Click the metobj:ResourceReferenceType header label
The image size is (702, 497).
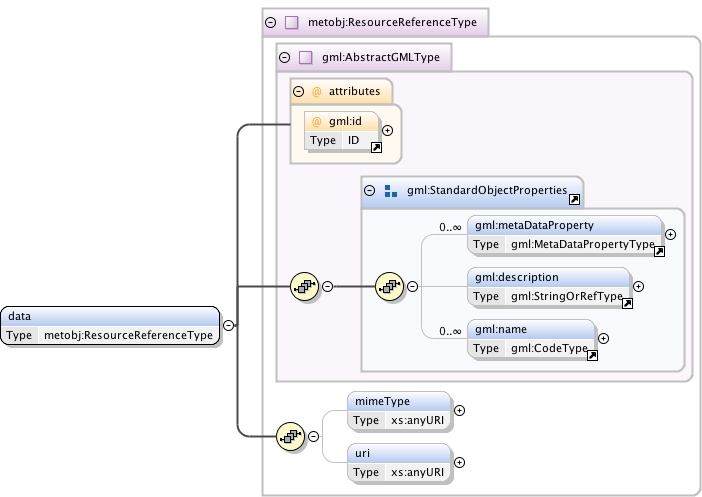[392, 22]
